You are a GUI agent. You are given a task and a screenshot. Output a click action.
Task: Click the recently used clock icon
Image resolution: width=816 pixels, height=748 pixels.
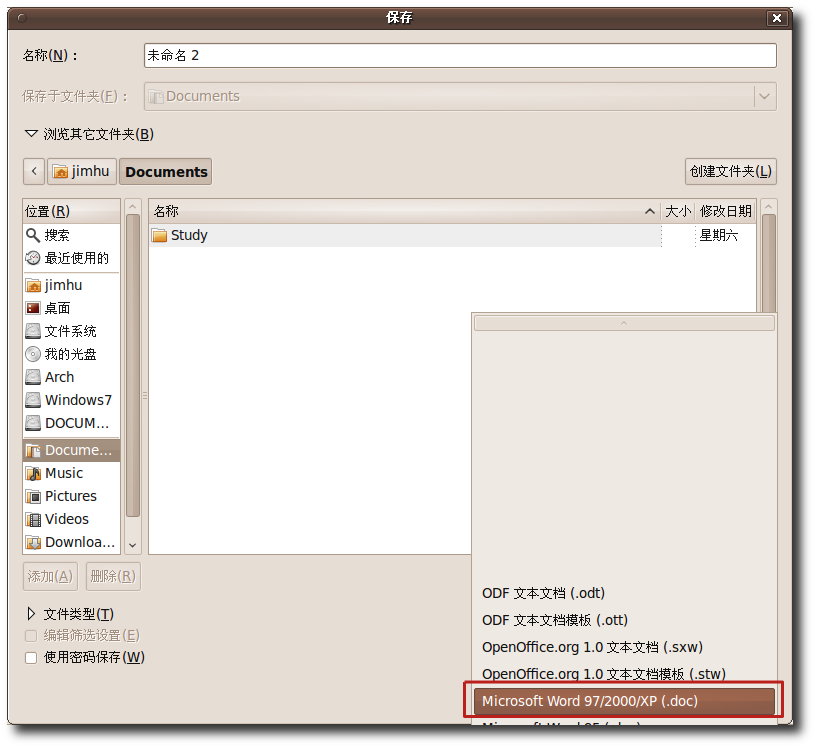[33, 258]
